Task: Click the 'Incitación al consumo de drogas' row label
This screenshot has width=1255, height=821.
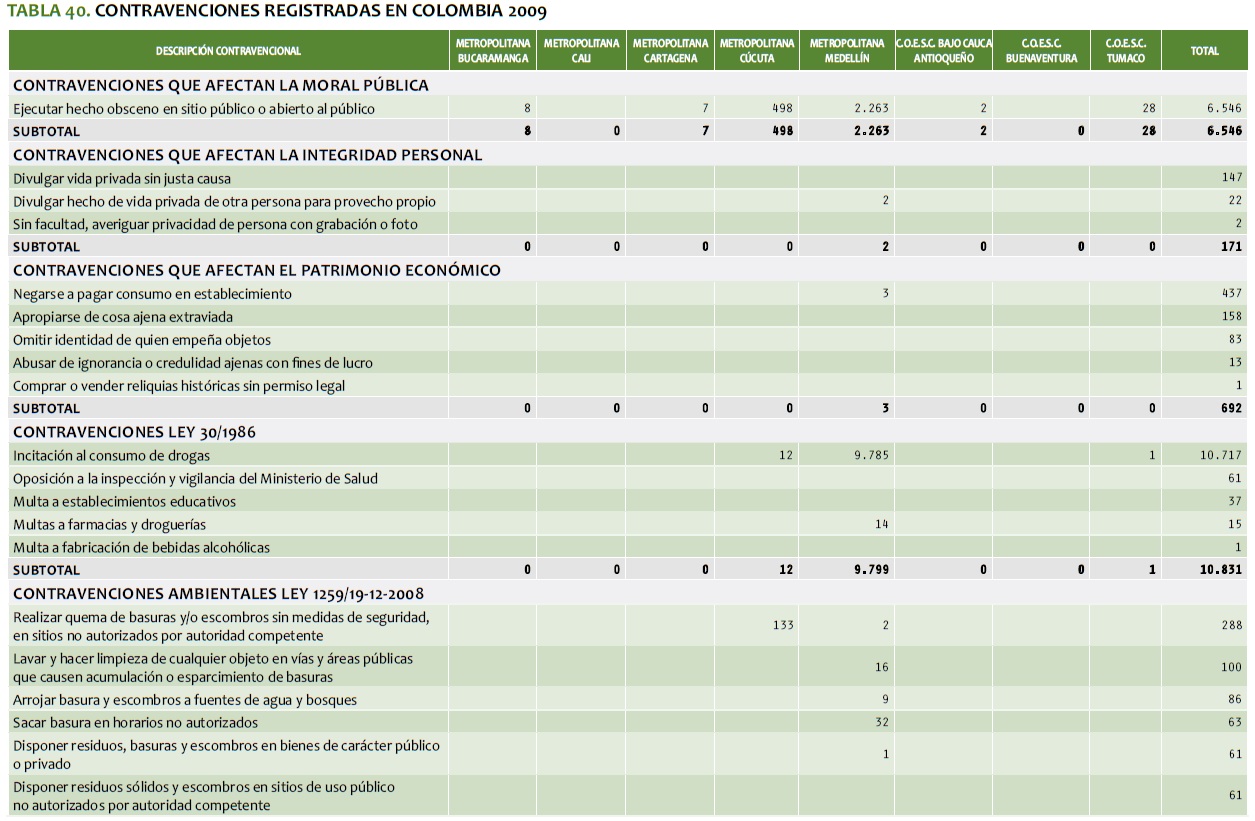Action: point(111,456)
